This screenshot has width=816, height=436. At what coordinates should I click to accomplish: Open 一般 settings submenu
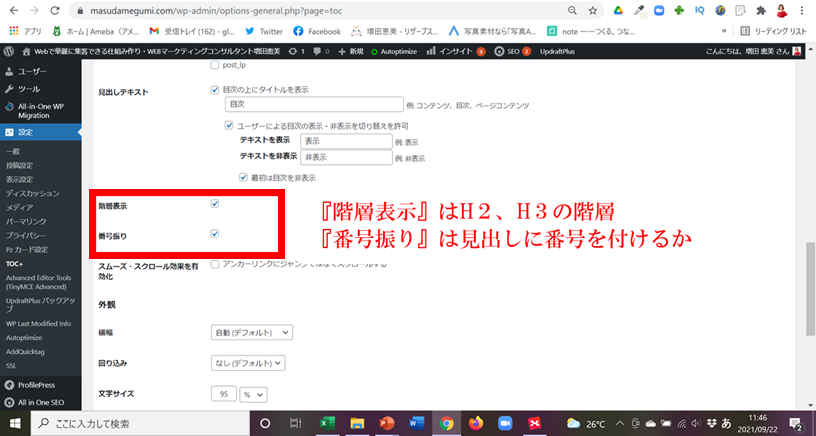13,151
